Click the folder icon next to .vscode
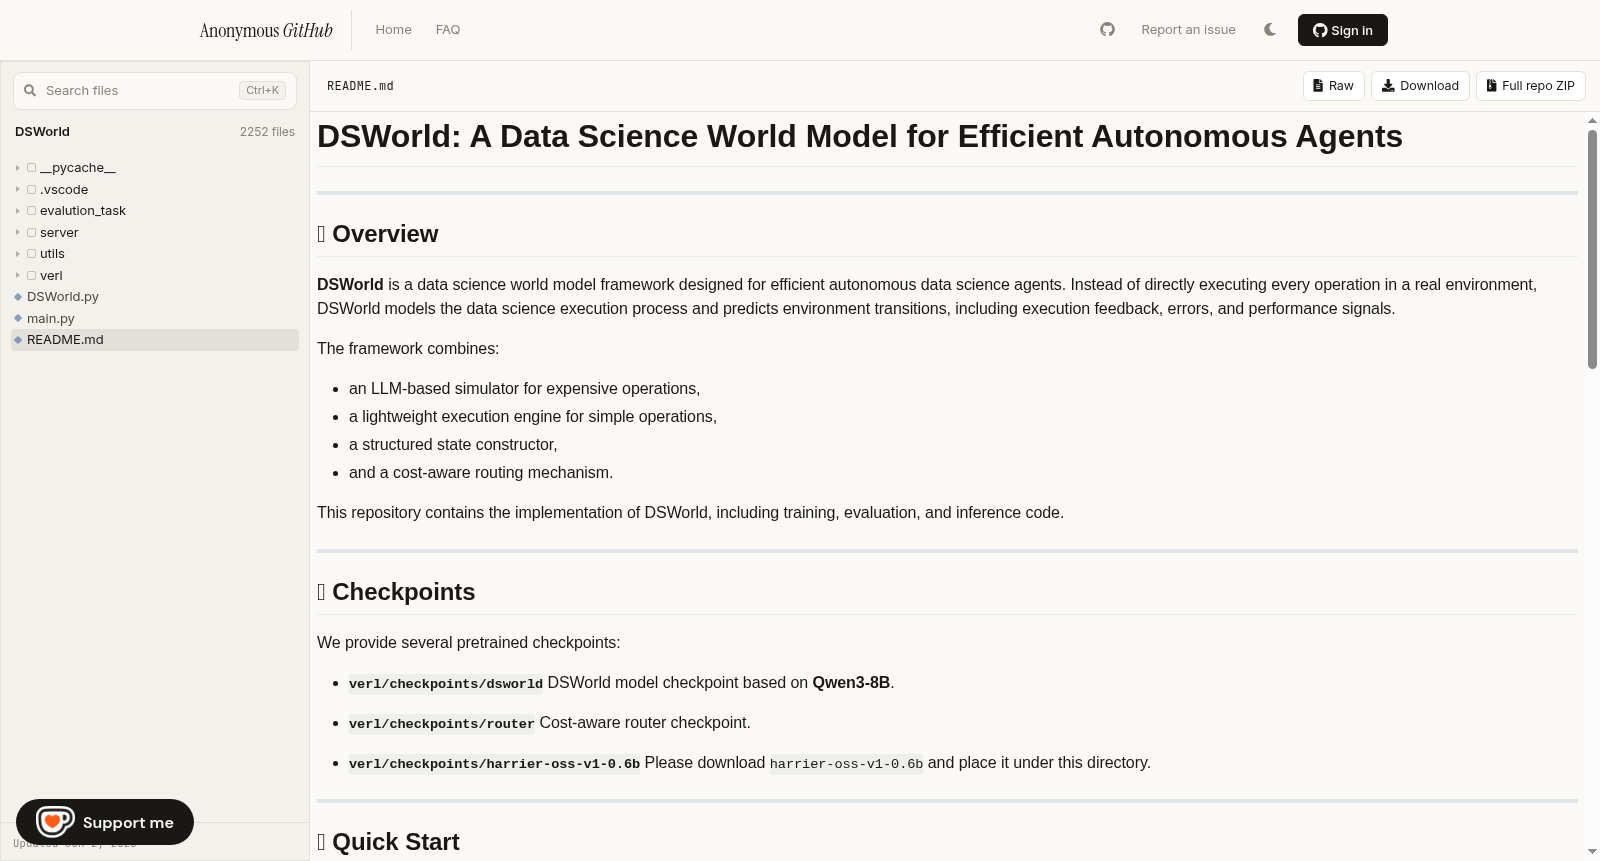Viewport: 1600px width, 861px height. 32,190
